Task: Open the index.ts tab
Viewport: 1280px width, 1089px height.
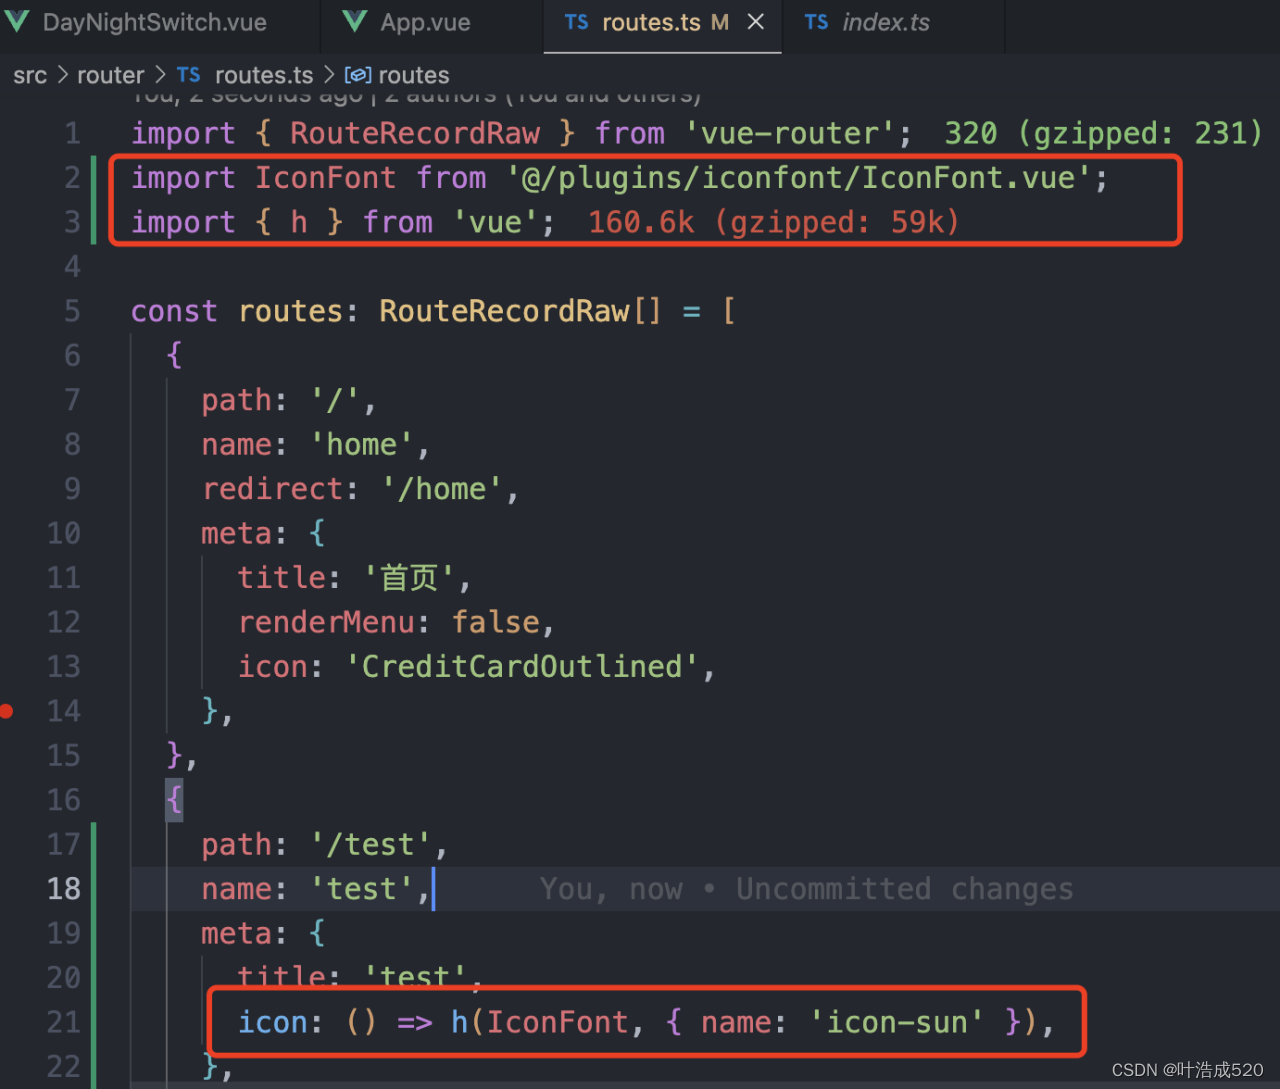Action: click(x=885, y=23)
